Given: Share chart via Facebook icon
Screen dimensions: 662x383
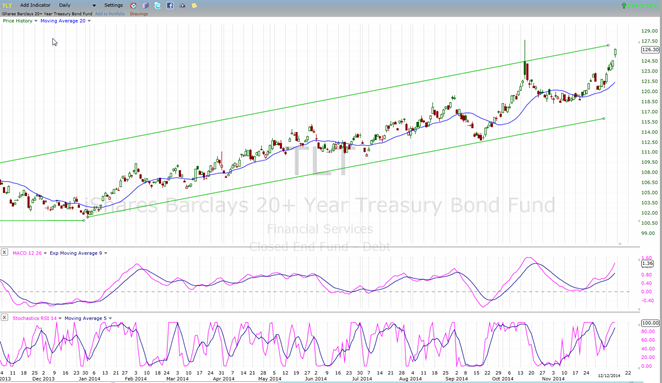Looking at the screenshot, I should pos(170,5).
